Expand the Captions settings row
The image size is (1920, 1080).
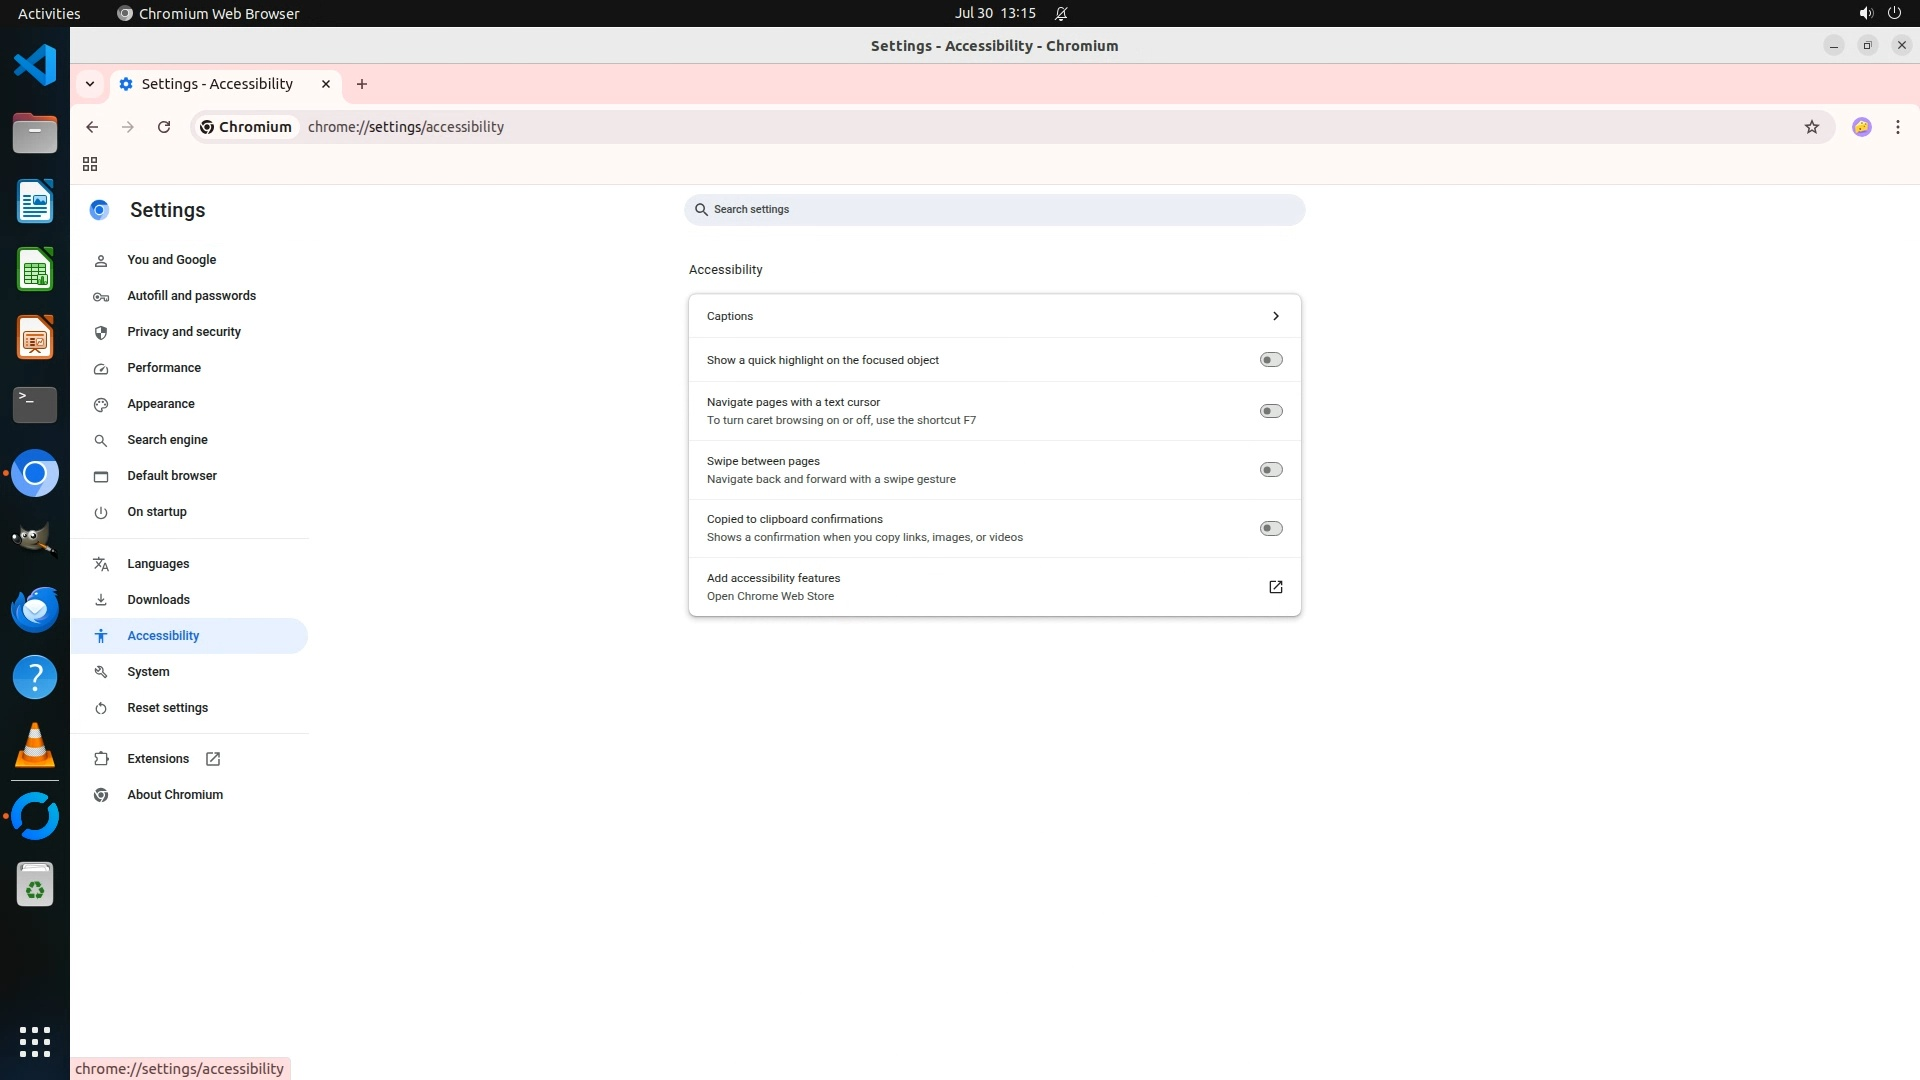(x=994, y=316)
